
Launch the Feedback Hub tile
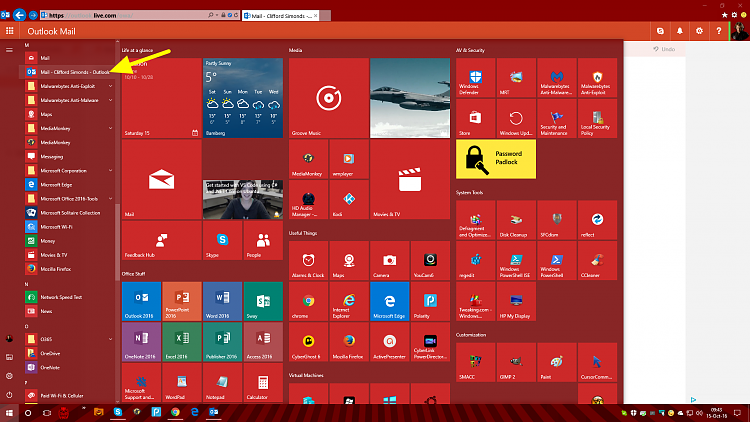162,240
